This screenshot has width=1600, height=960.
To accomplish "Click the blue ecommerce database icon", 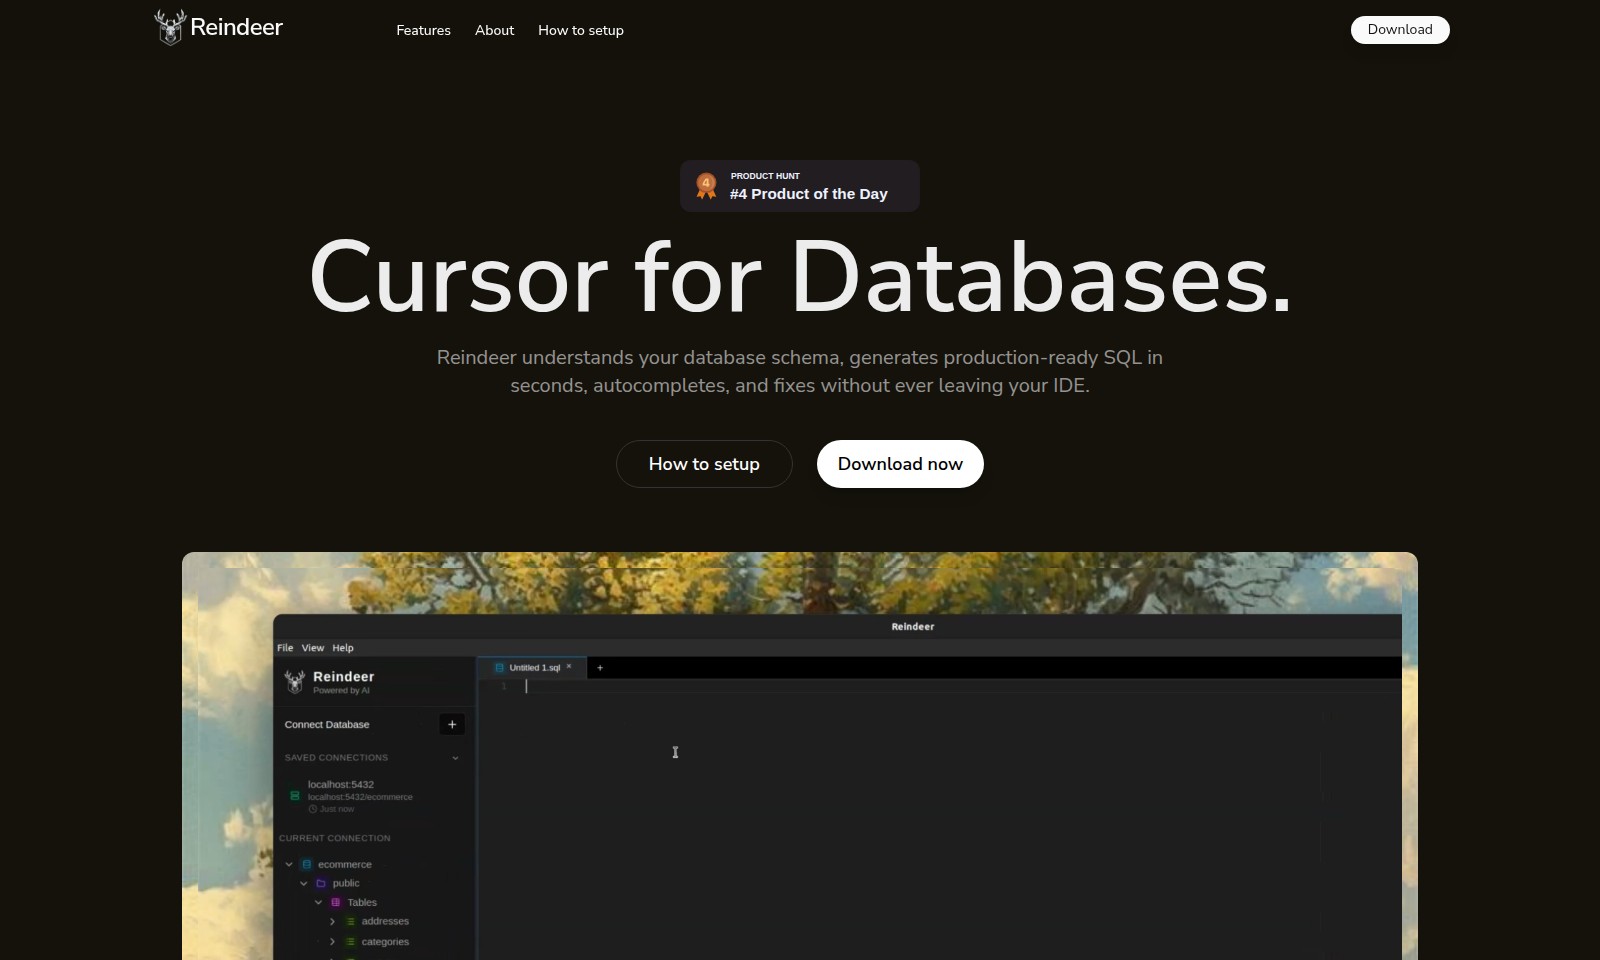I will coord(307,864).
